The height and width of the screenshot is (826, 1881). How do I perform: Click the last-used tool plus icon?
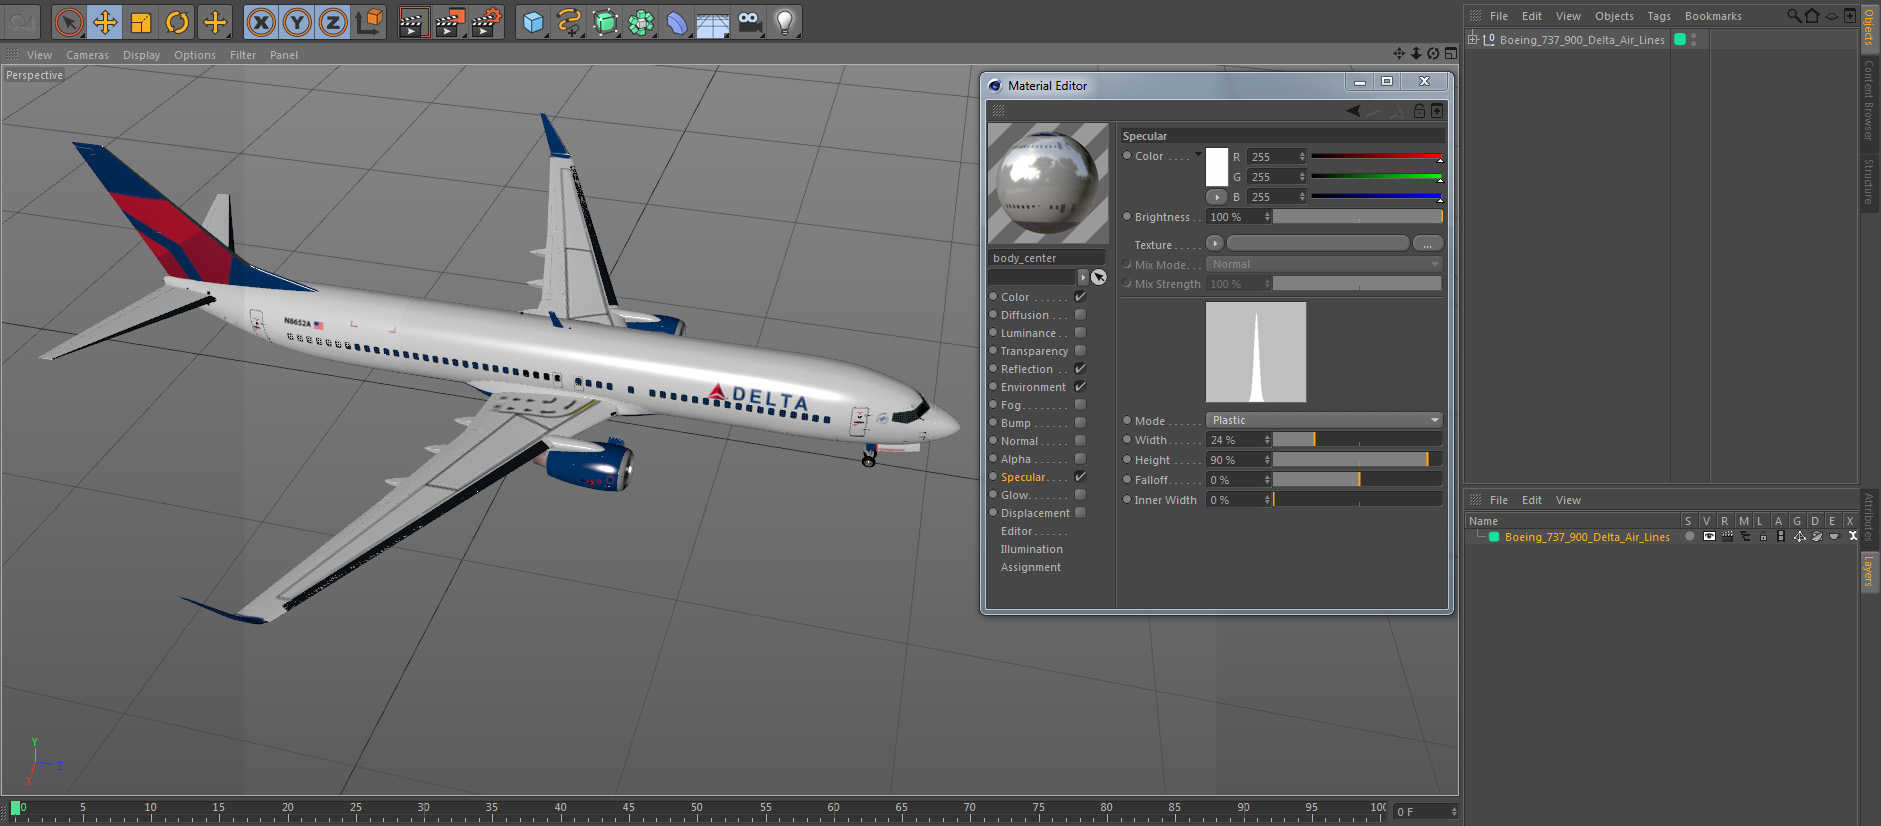tap(215, 22)
